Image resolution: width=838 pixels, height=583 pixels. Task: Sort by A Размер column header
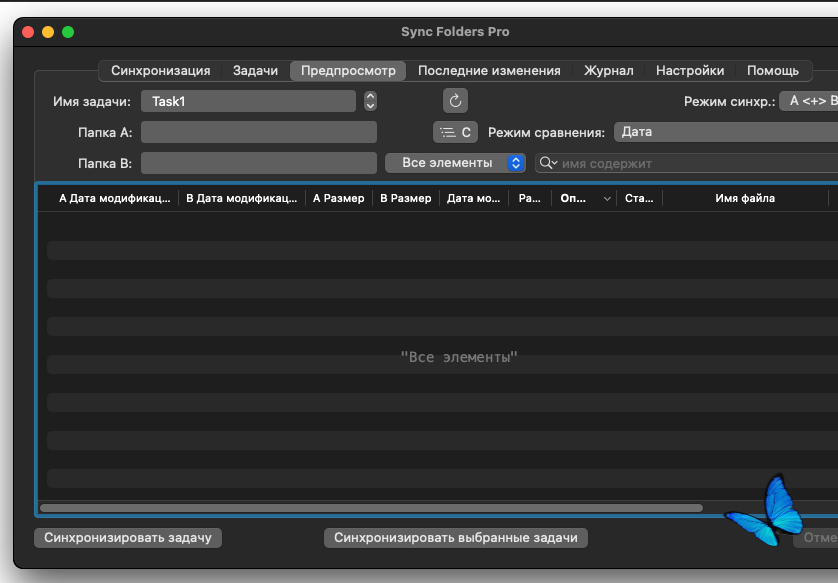tap(339, 198)
